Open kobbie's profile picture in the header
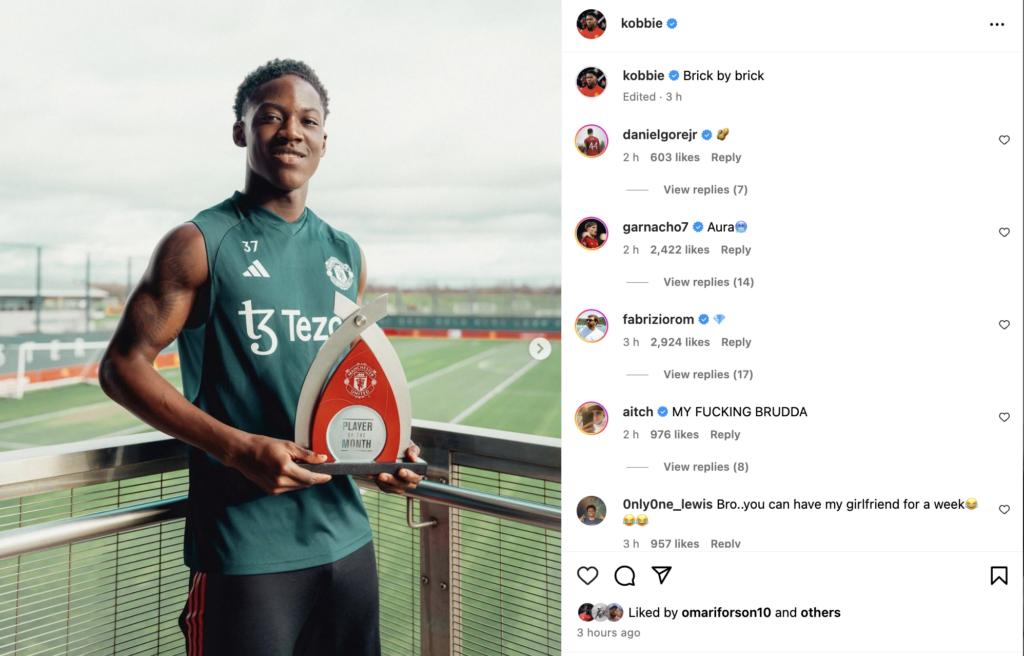This screenshot has width=1024, height=656. (591, 24)
